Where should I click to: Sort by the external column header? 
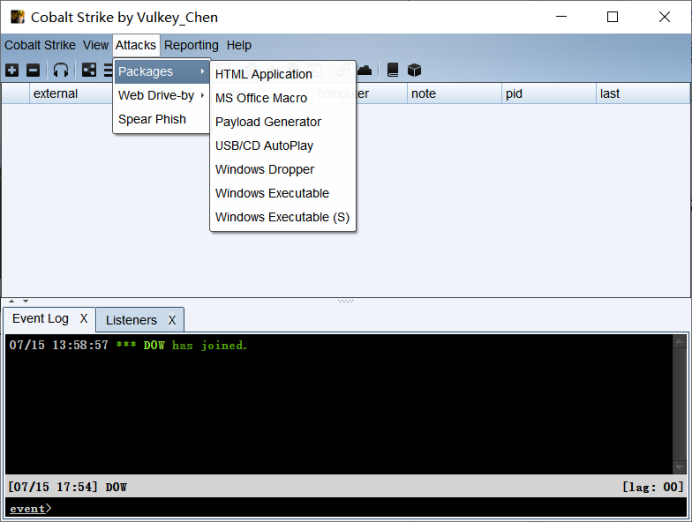tap(71, 94)
